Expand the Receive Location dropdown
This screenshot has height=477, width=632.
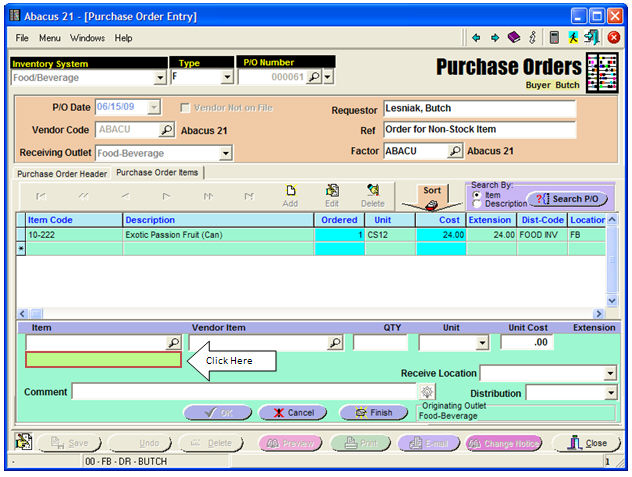pos(610,373)
